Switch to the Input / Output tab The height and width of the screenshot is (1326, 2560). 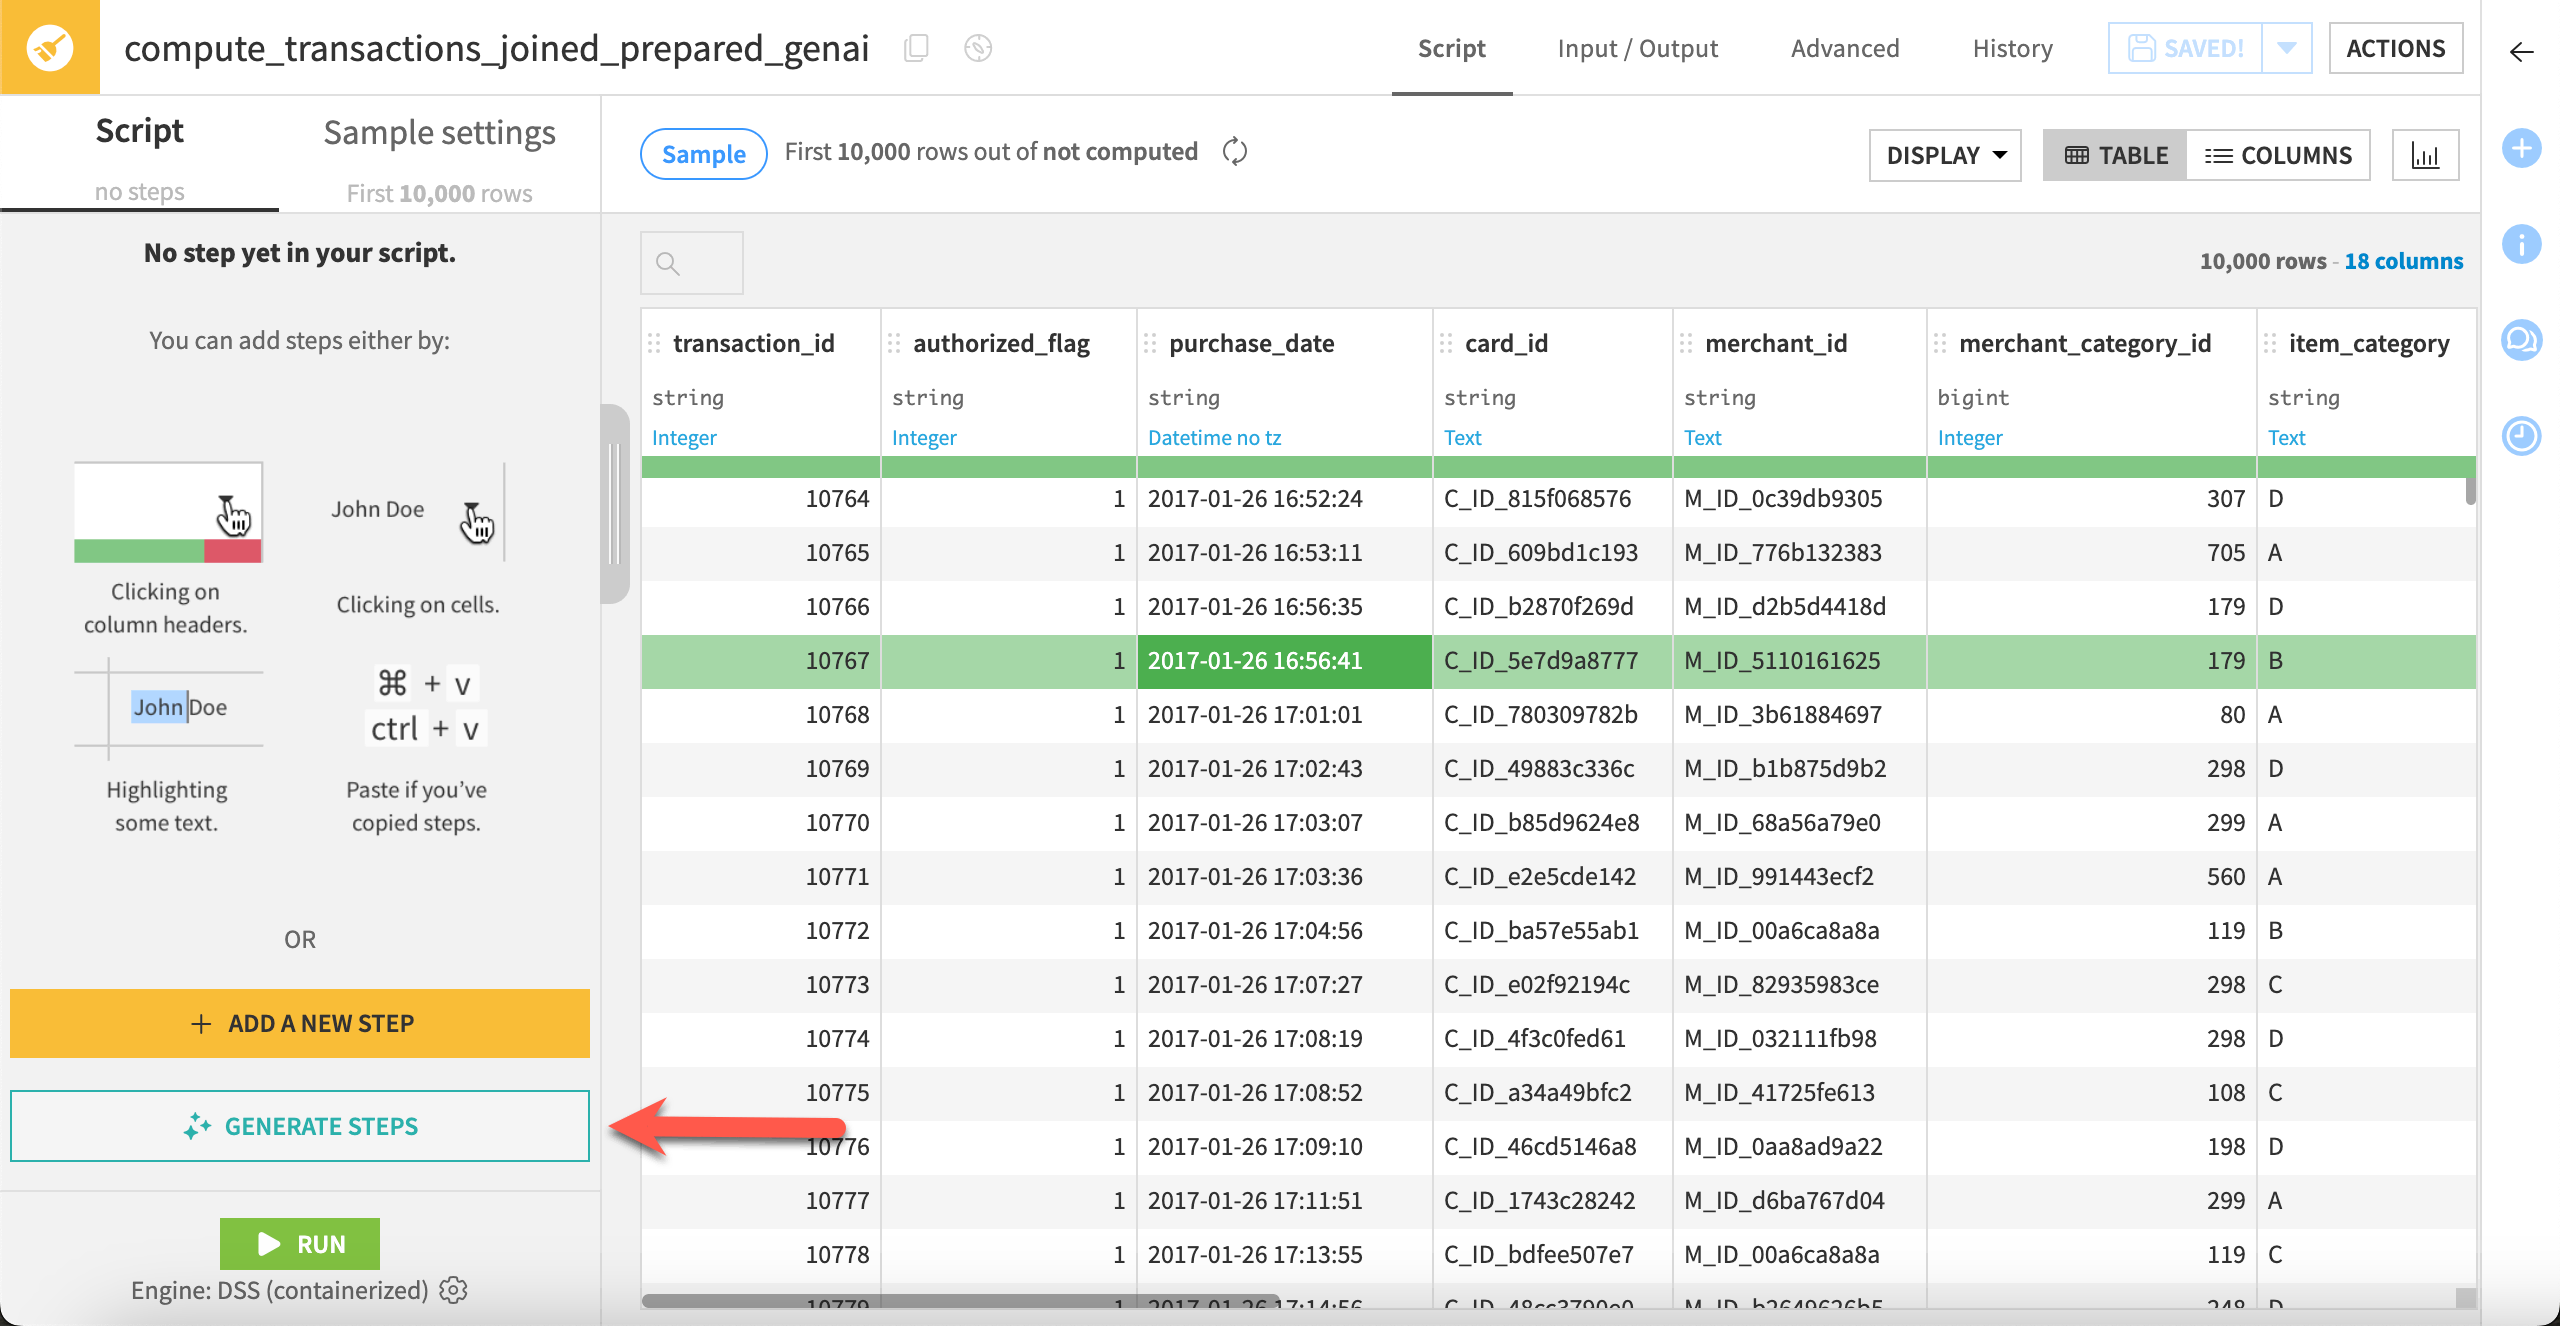tap(1637, 48)
